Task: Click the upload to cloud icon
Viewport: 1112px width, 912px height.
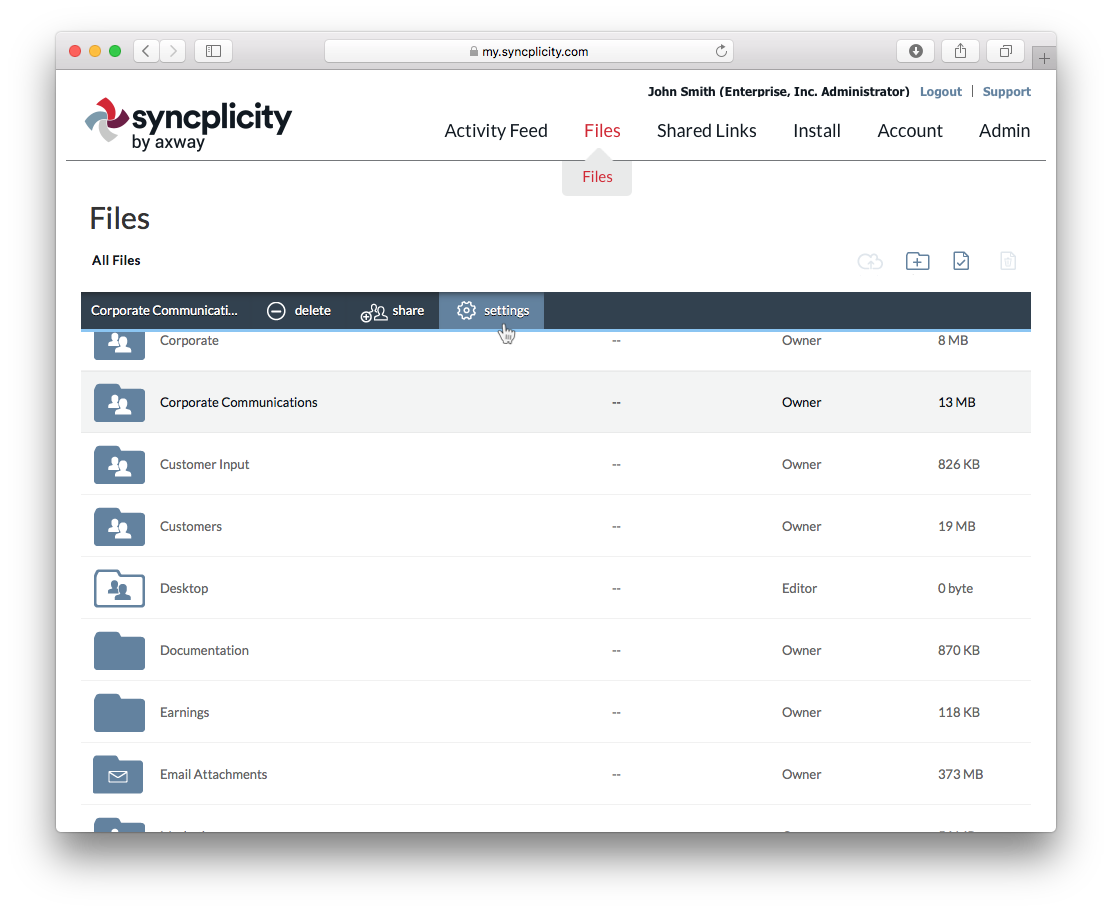Action: tap(870, 261)
